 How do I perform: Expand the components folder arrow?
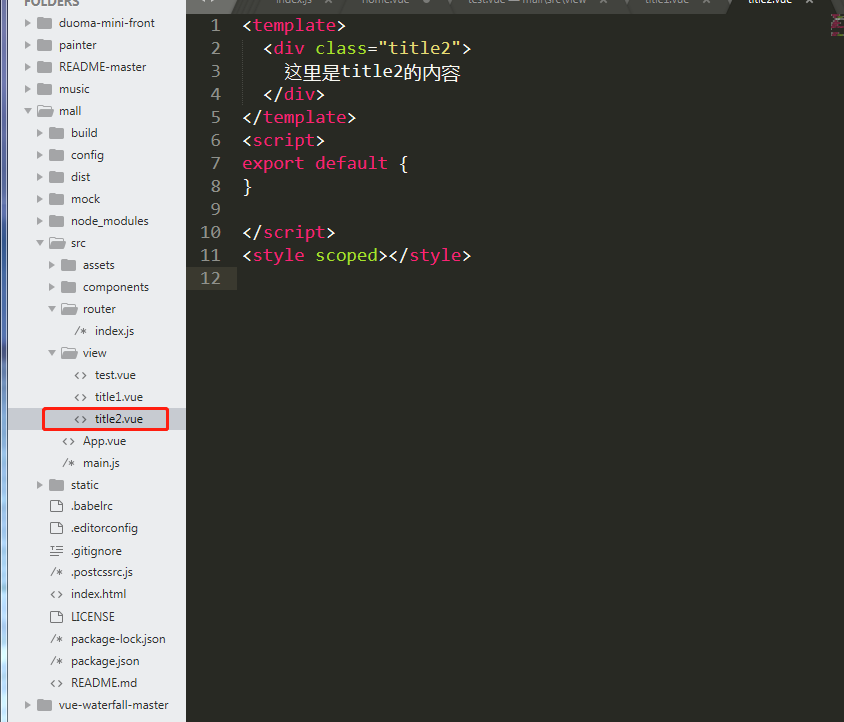(x=52, y=287)
